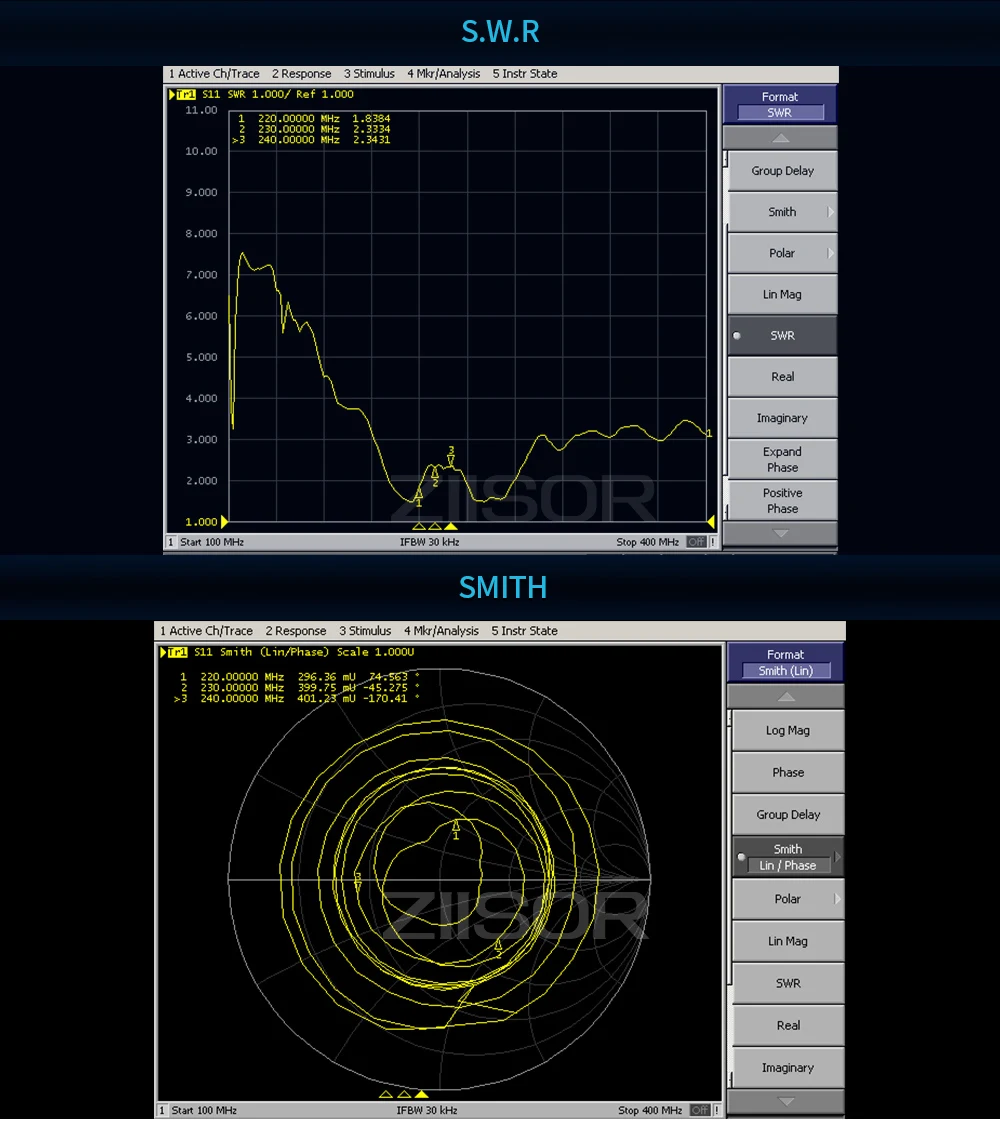The image size is (1000, 1129).
Task: Click Start 100 MHz in SWR status bar
Action: 212,542
